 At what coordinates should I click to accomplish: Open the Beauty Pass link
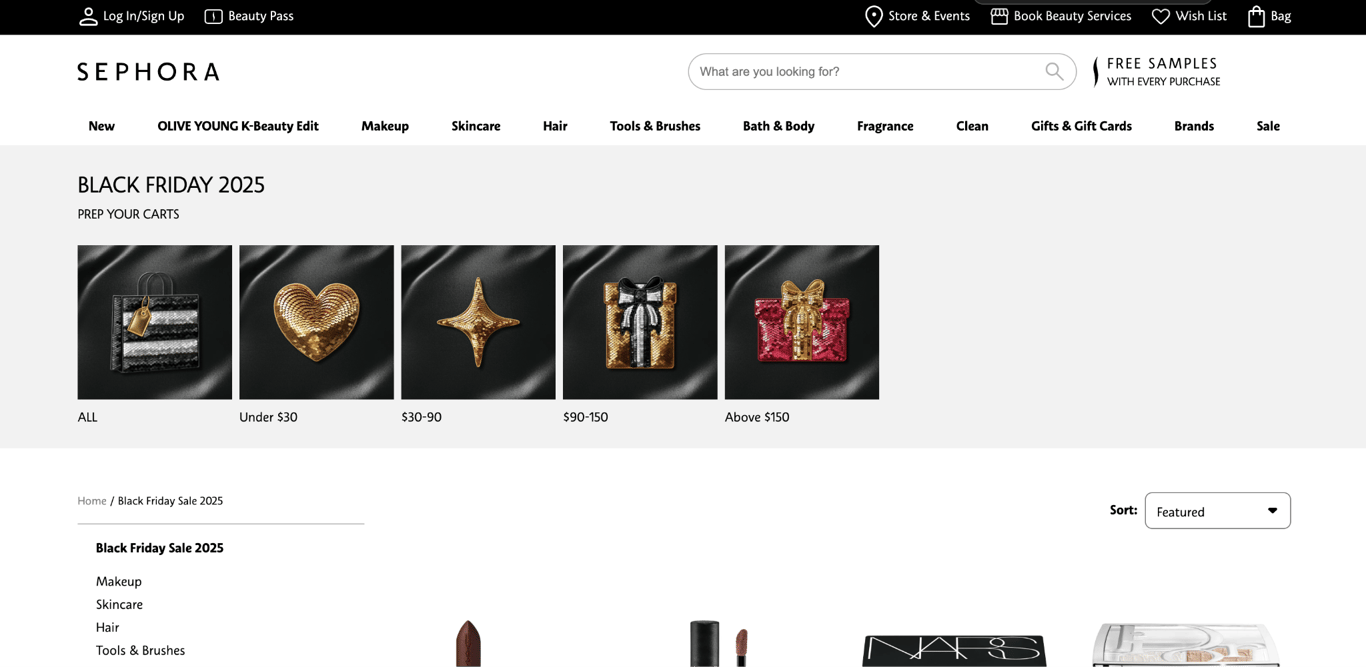[261, 16]
